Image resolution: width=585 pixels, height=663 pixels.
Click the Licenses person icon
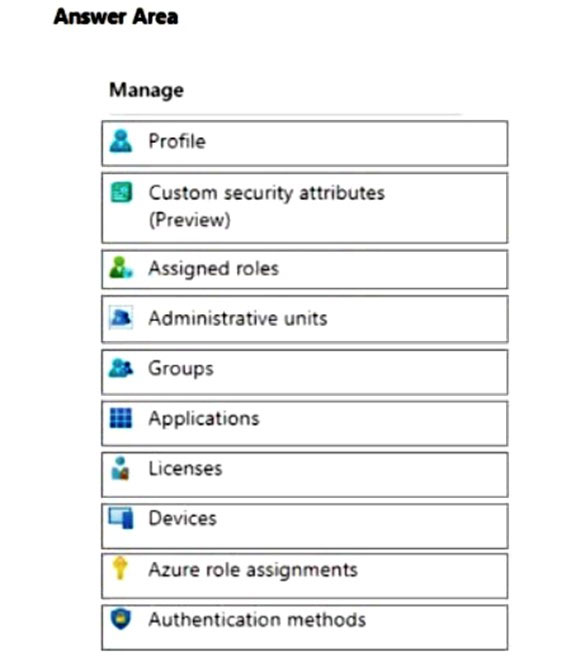pos(120,468)
